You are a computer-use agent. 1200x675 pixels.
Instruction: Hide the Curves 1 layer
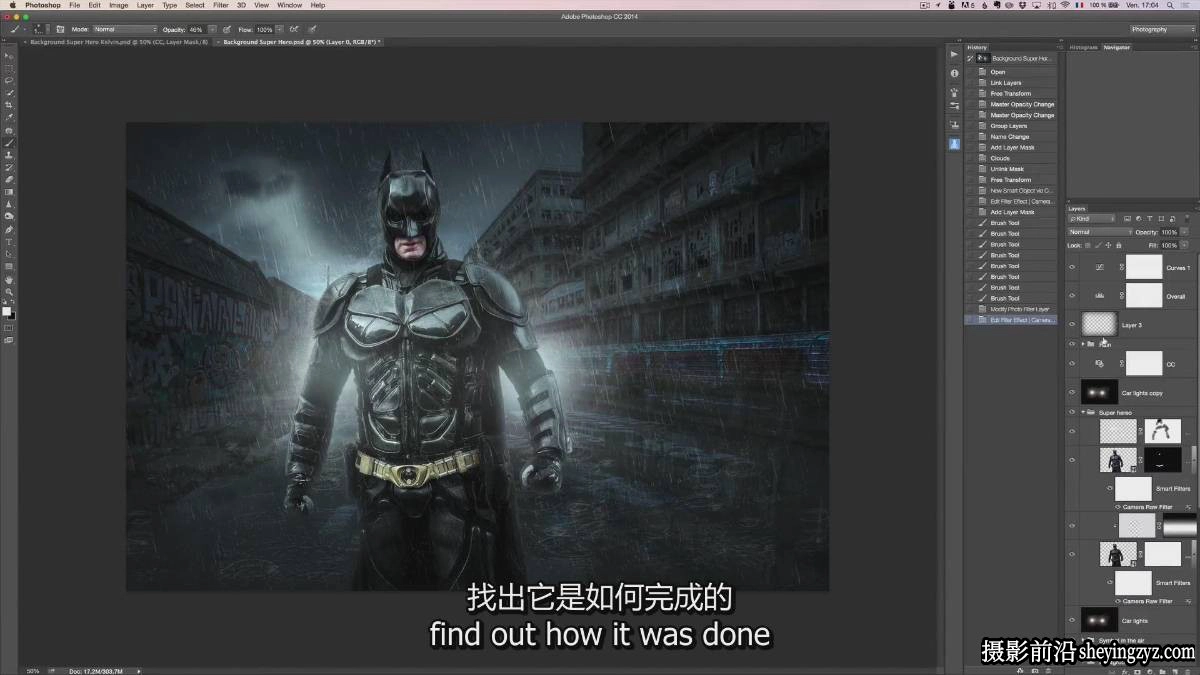tap(1073, 267)
